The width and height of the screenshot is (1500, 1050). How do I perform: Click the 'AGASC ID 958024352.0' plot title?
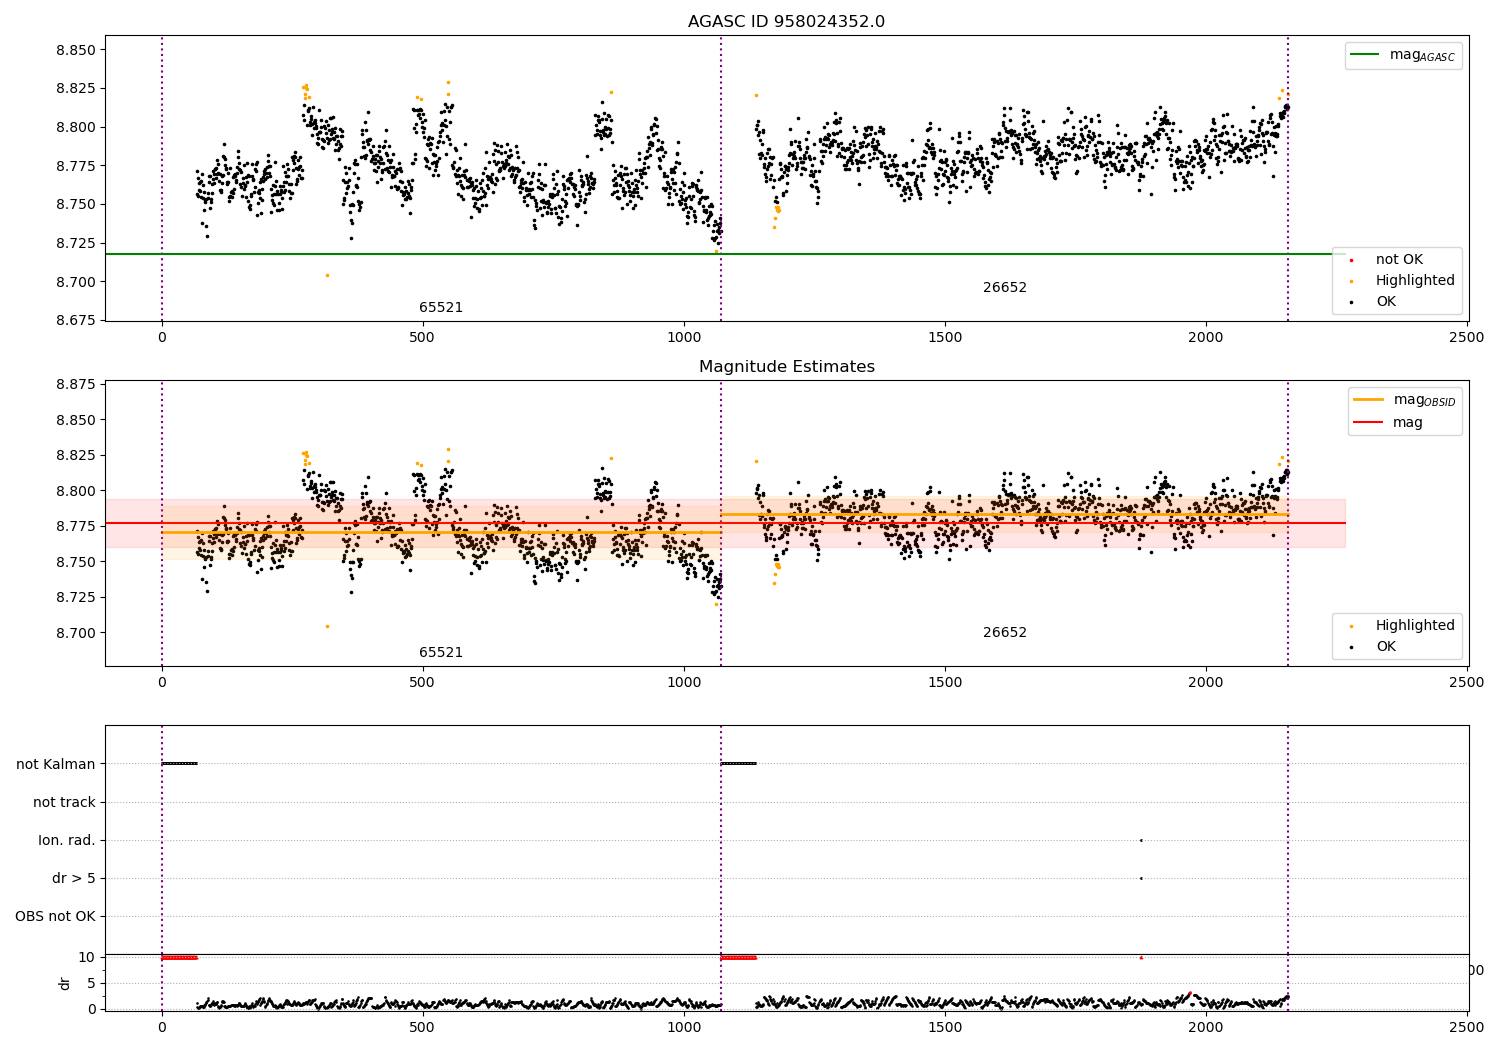[786, 22]
